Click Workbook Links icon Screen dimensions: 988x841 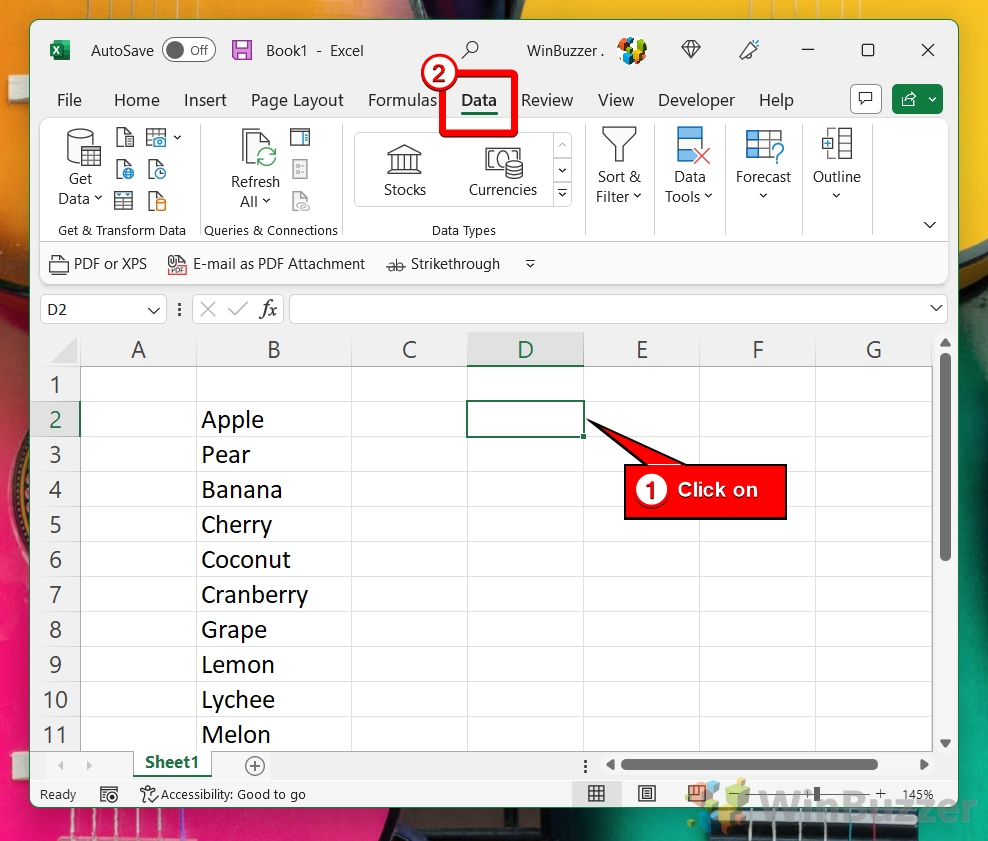click(x=301, y=201)
